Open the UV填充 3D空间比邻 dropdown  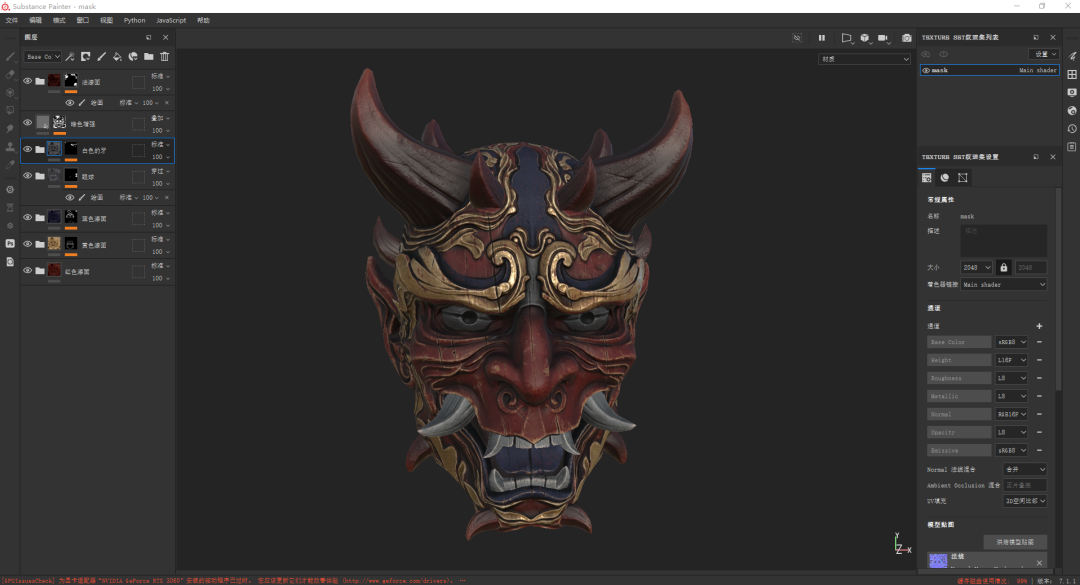(x=1025, y=501)
